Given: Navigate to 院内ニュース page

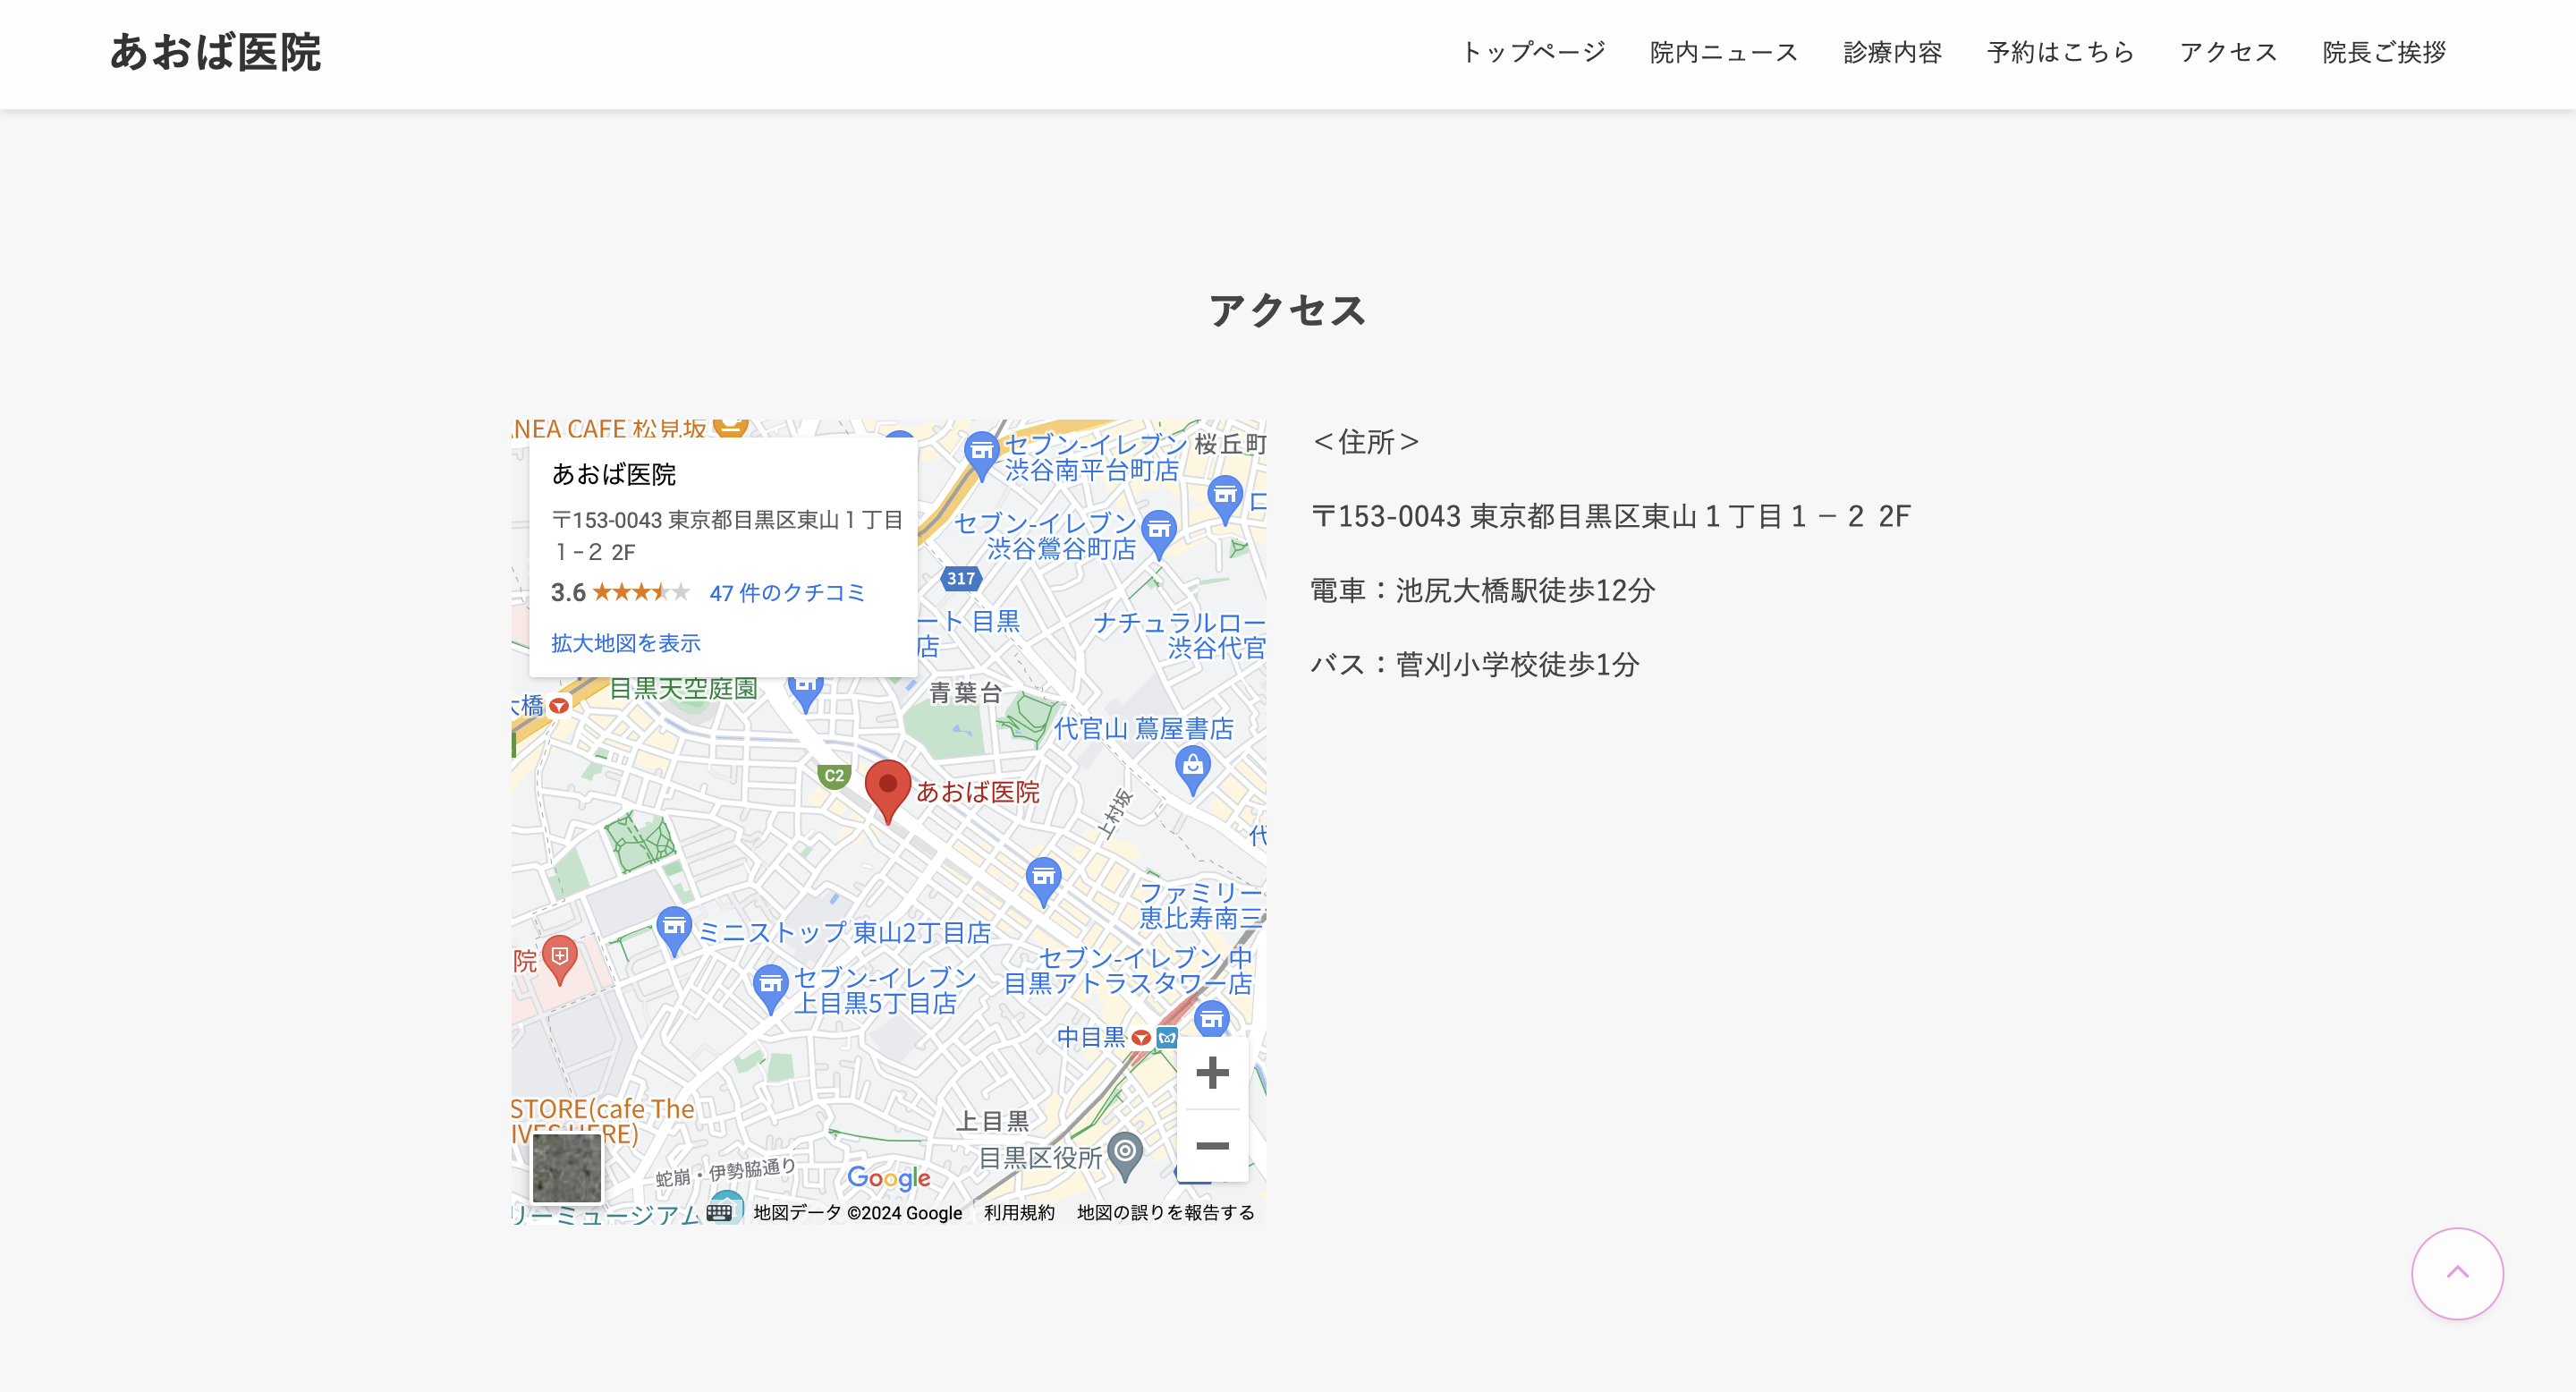Looking at the screenshot, I should [x=1722, y=52].
